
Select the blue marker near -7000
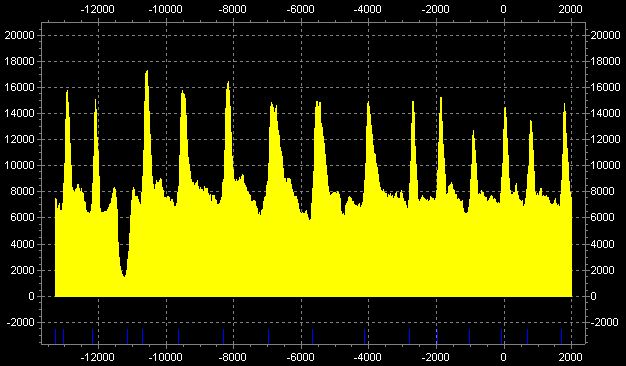click(269, 336)
